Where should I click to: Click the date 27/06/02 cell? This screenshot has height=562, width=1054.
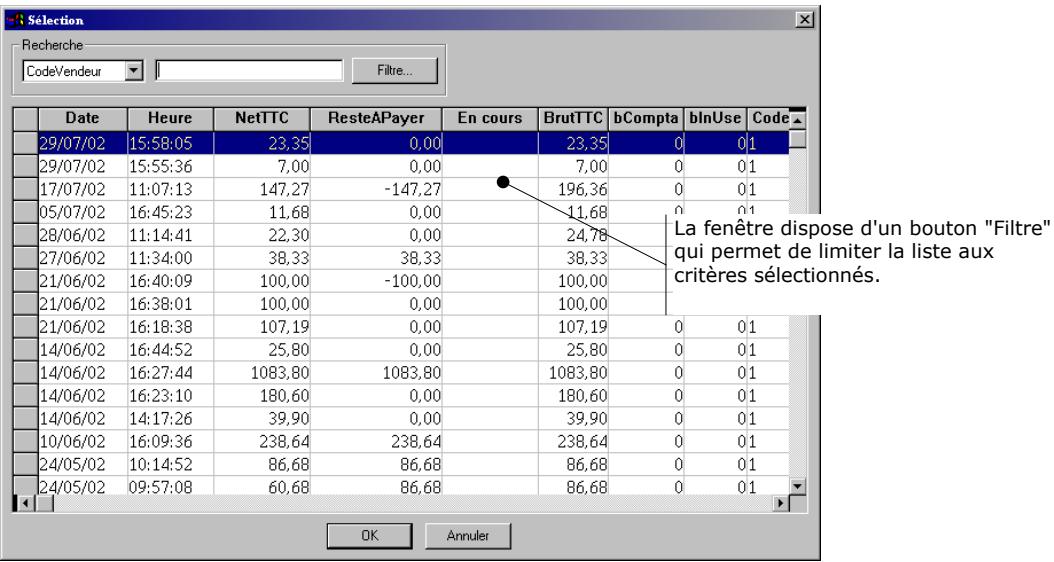[x=83, y=257]
